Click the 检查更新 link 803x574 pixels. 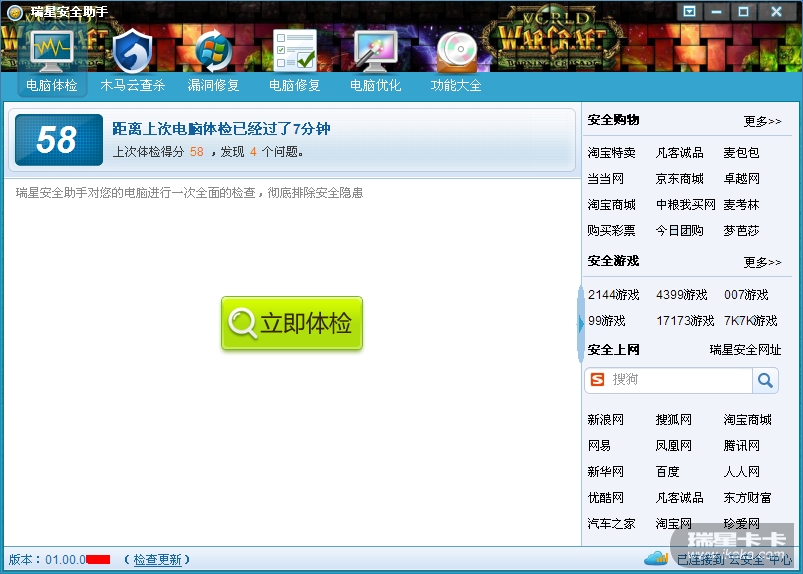[157, 559]
